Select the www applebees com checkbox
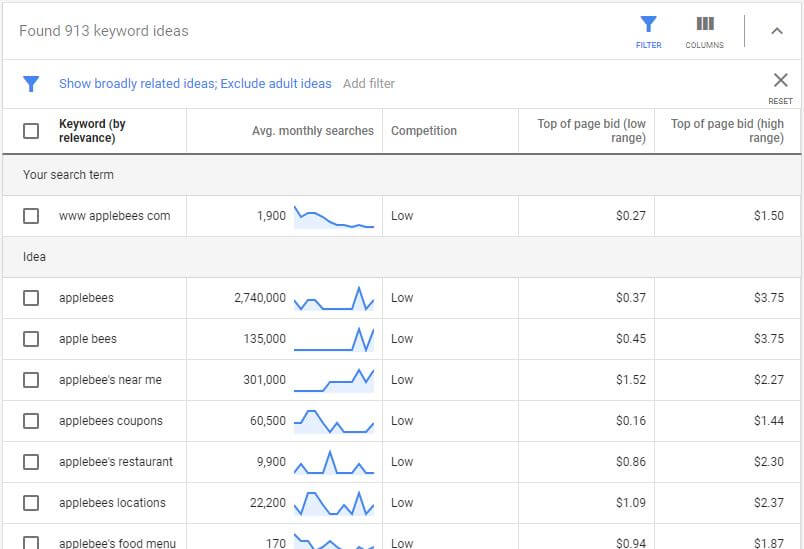Image resolution: width=804 pixels, height=549 pixels. (31, 216)
